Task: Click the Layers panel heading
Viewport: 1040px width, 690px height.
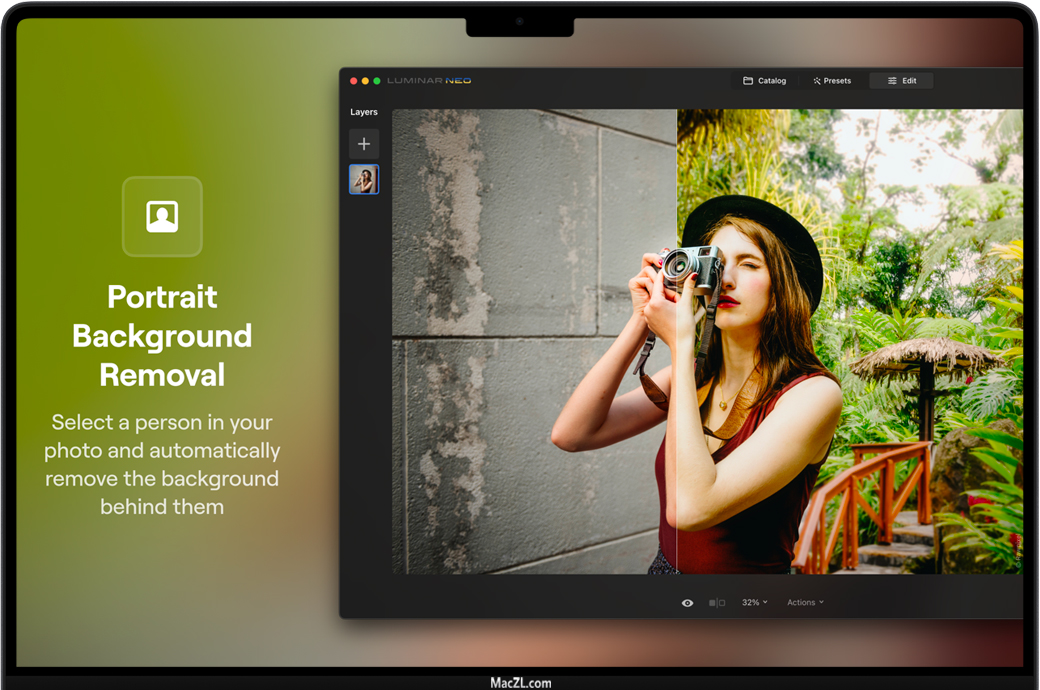Action: [x=363, y=112]
